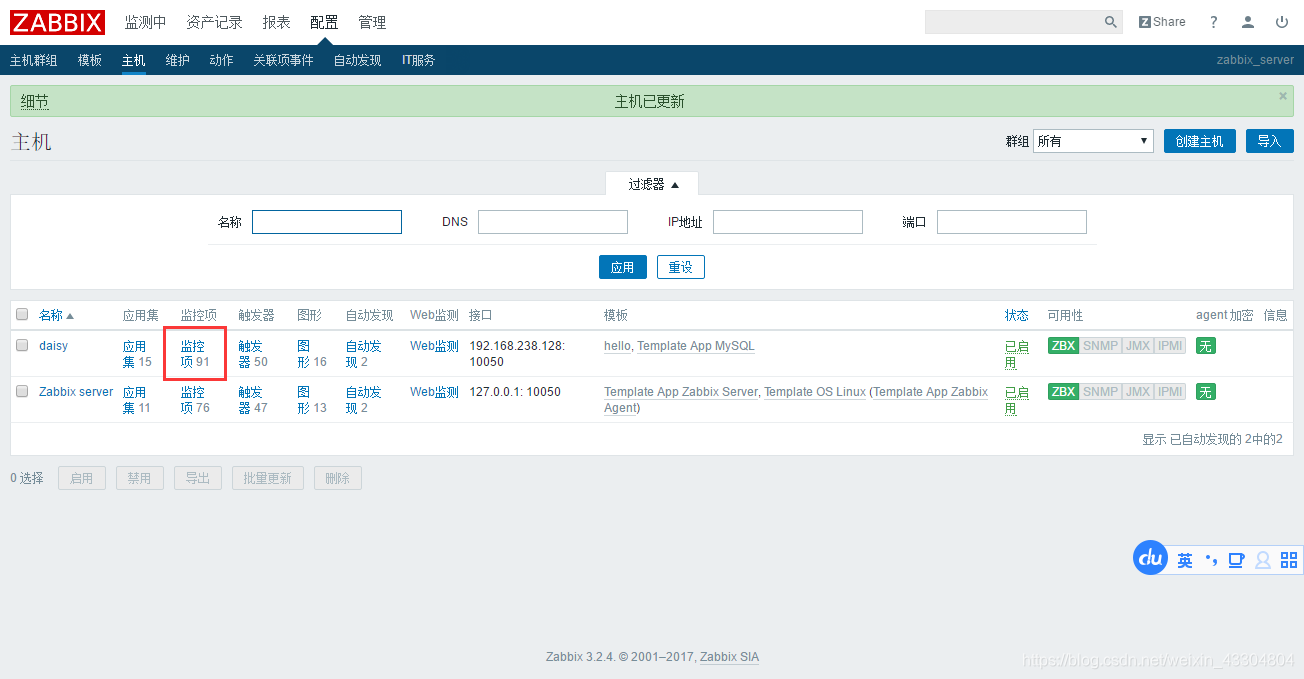
Task: Open the Zabbix SIA footer link
Action: click(x=729, y=657)
